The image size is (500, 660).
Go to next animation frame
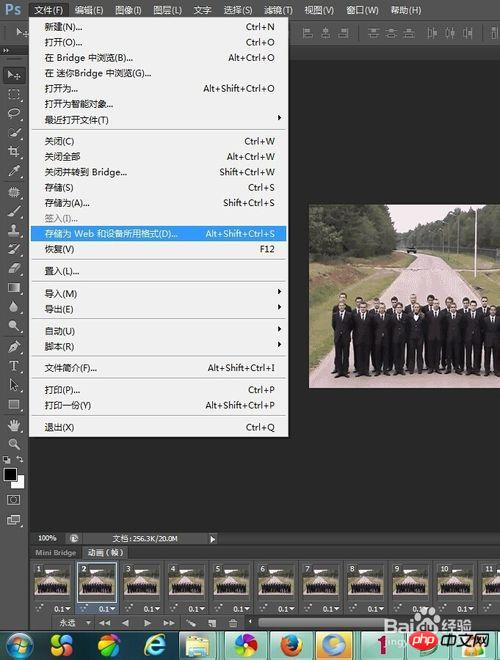[x=169, y=623]
